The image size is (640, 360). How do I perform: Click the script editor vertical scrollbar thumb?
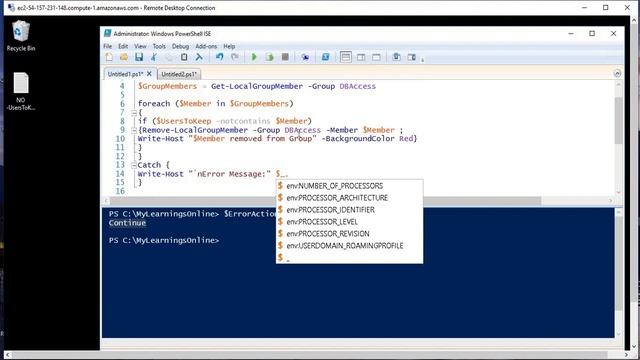pyautogui.click(x=618, y=120)
